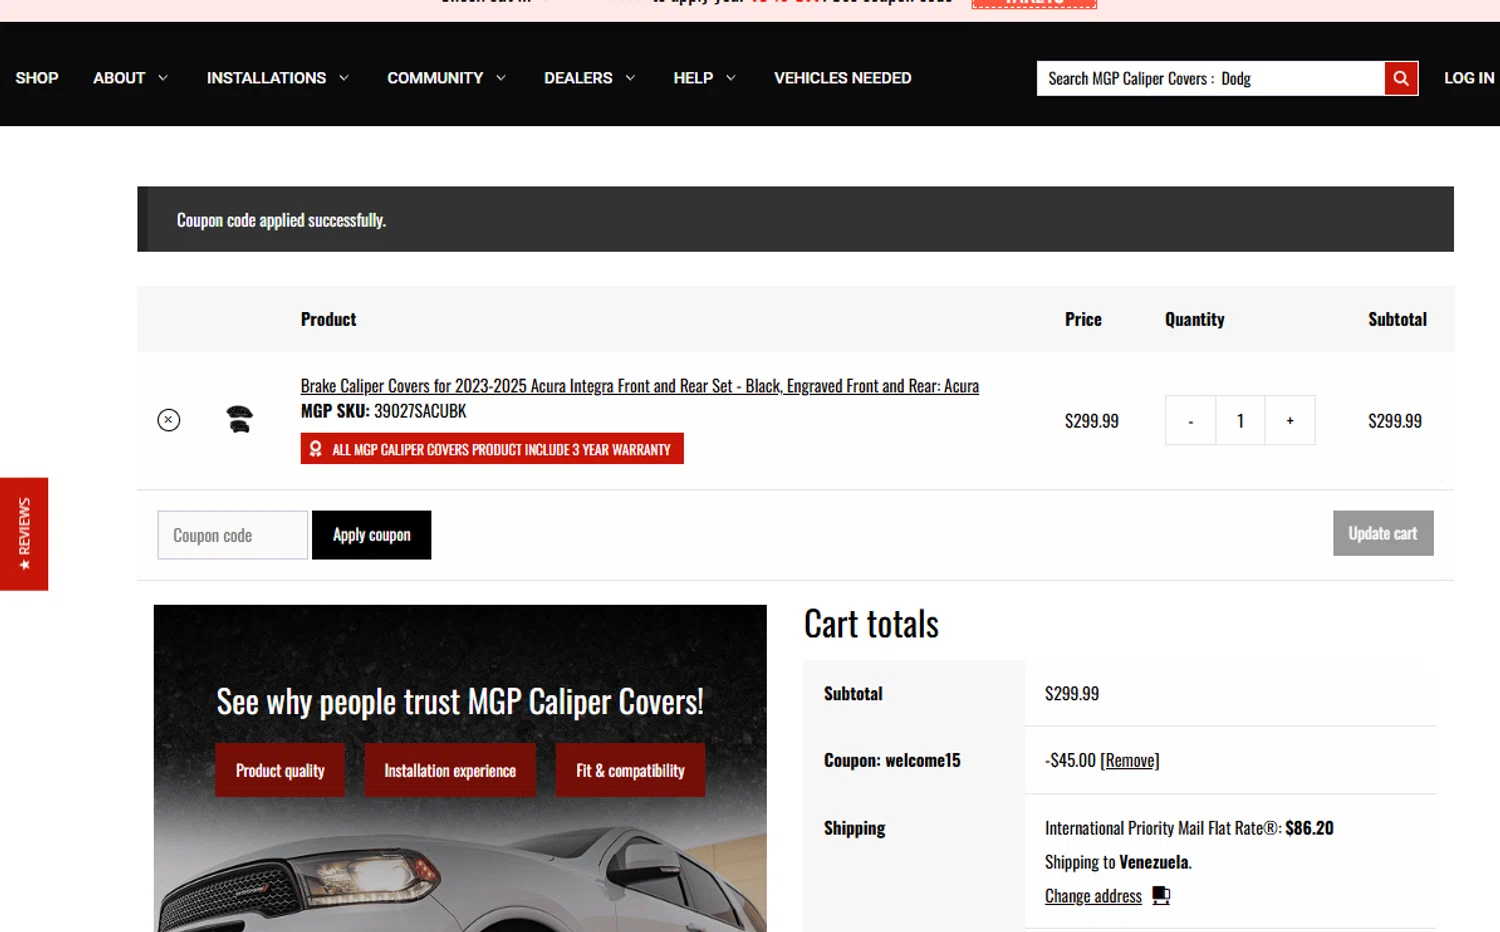1500x932 pixels.
Task: Click the Coupon code input field
Action: [x=232, y=535]
